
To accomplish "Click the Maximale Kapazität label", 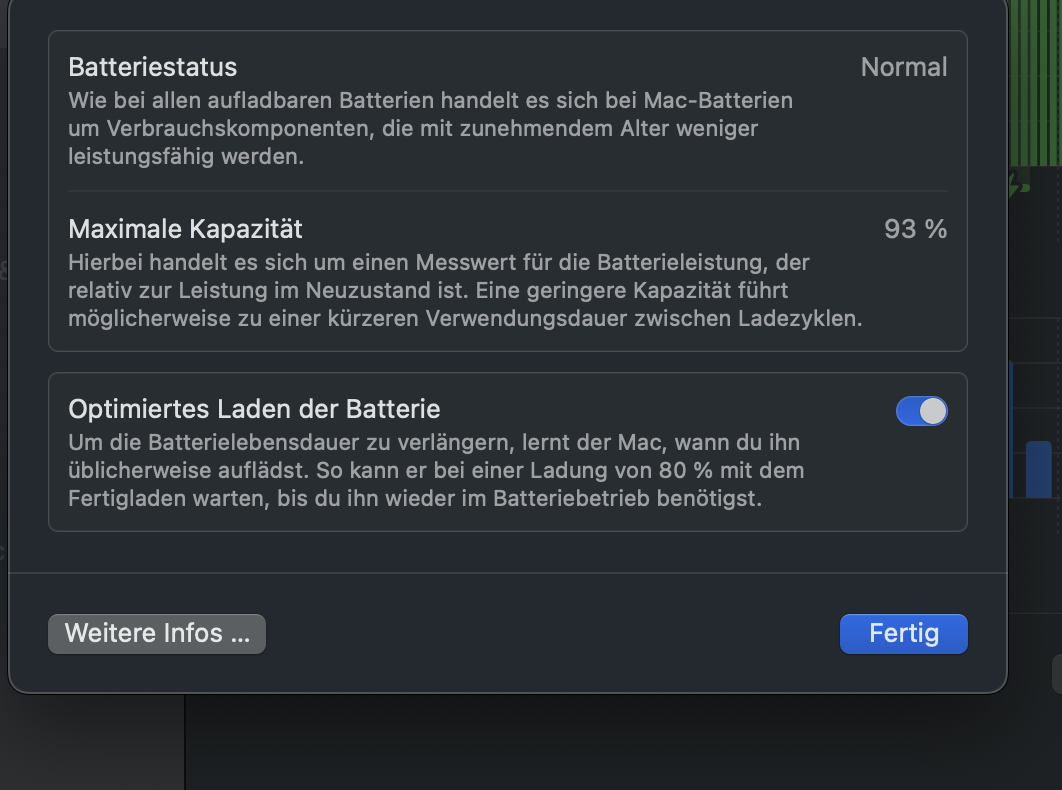I will 185,229.
